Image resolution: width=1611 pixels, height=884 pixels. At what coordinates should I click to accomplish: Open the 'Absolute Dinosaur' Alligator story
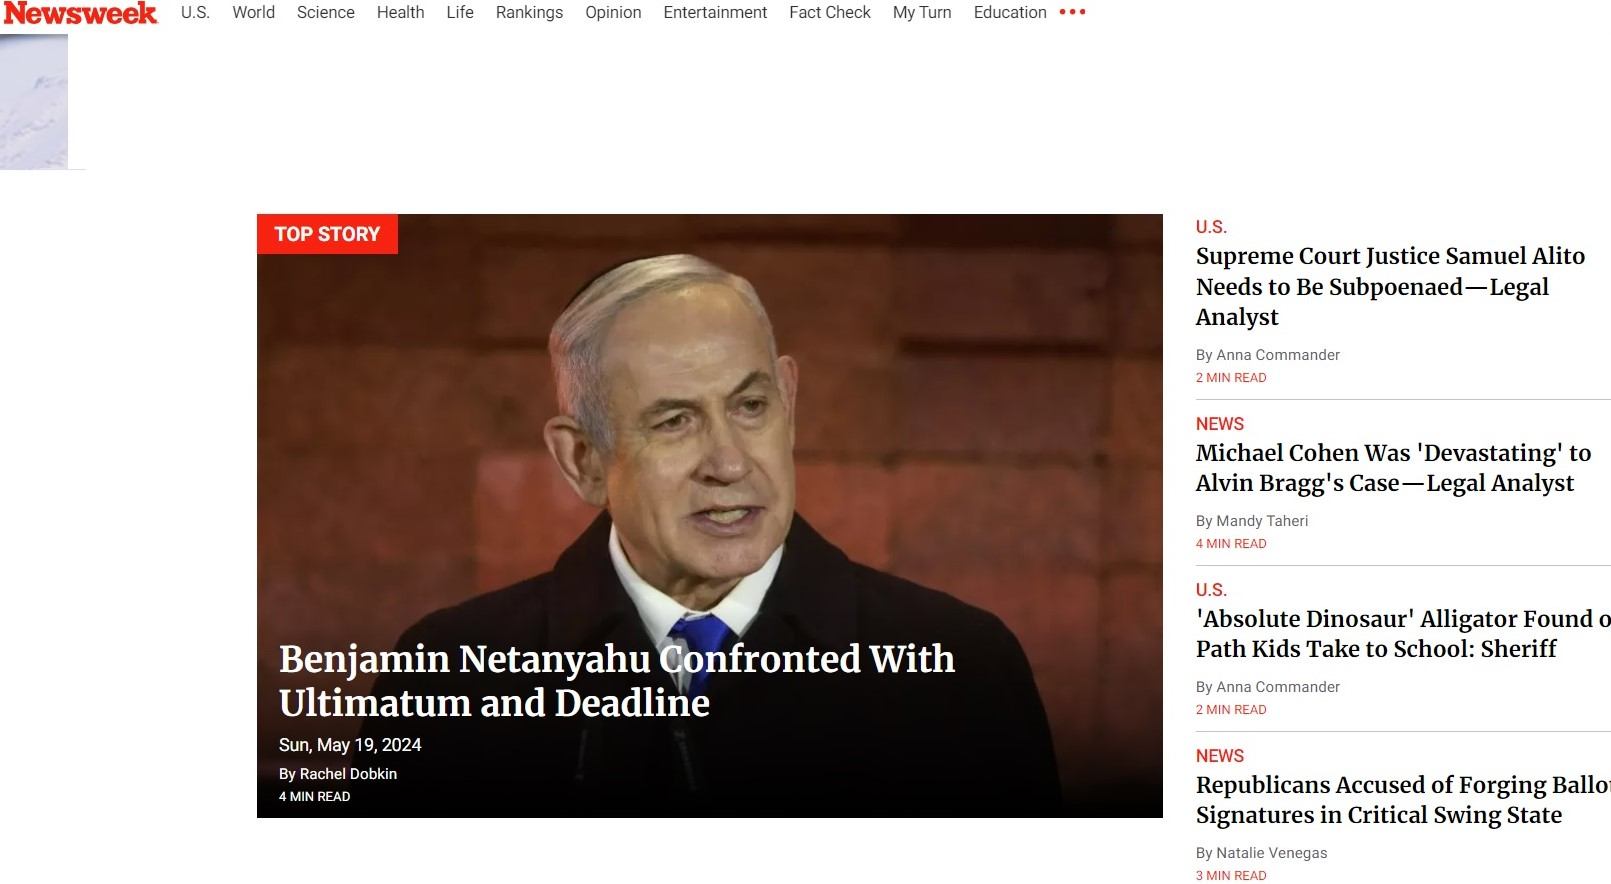(x=1403, y=634)
